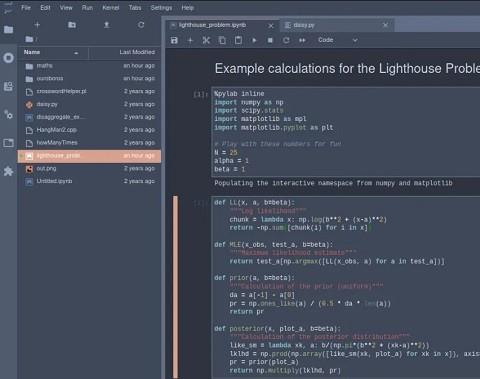Open the File menu

tap(26, 8)
